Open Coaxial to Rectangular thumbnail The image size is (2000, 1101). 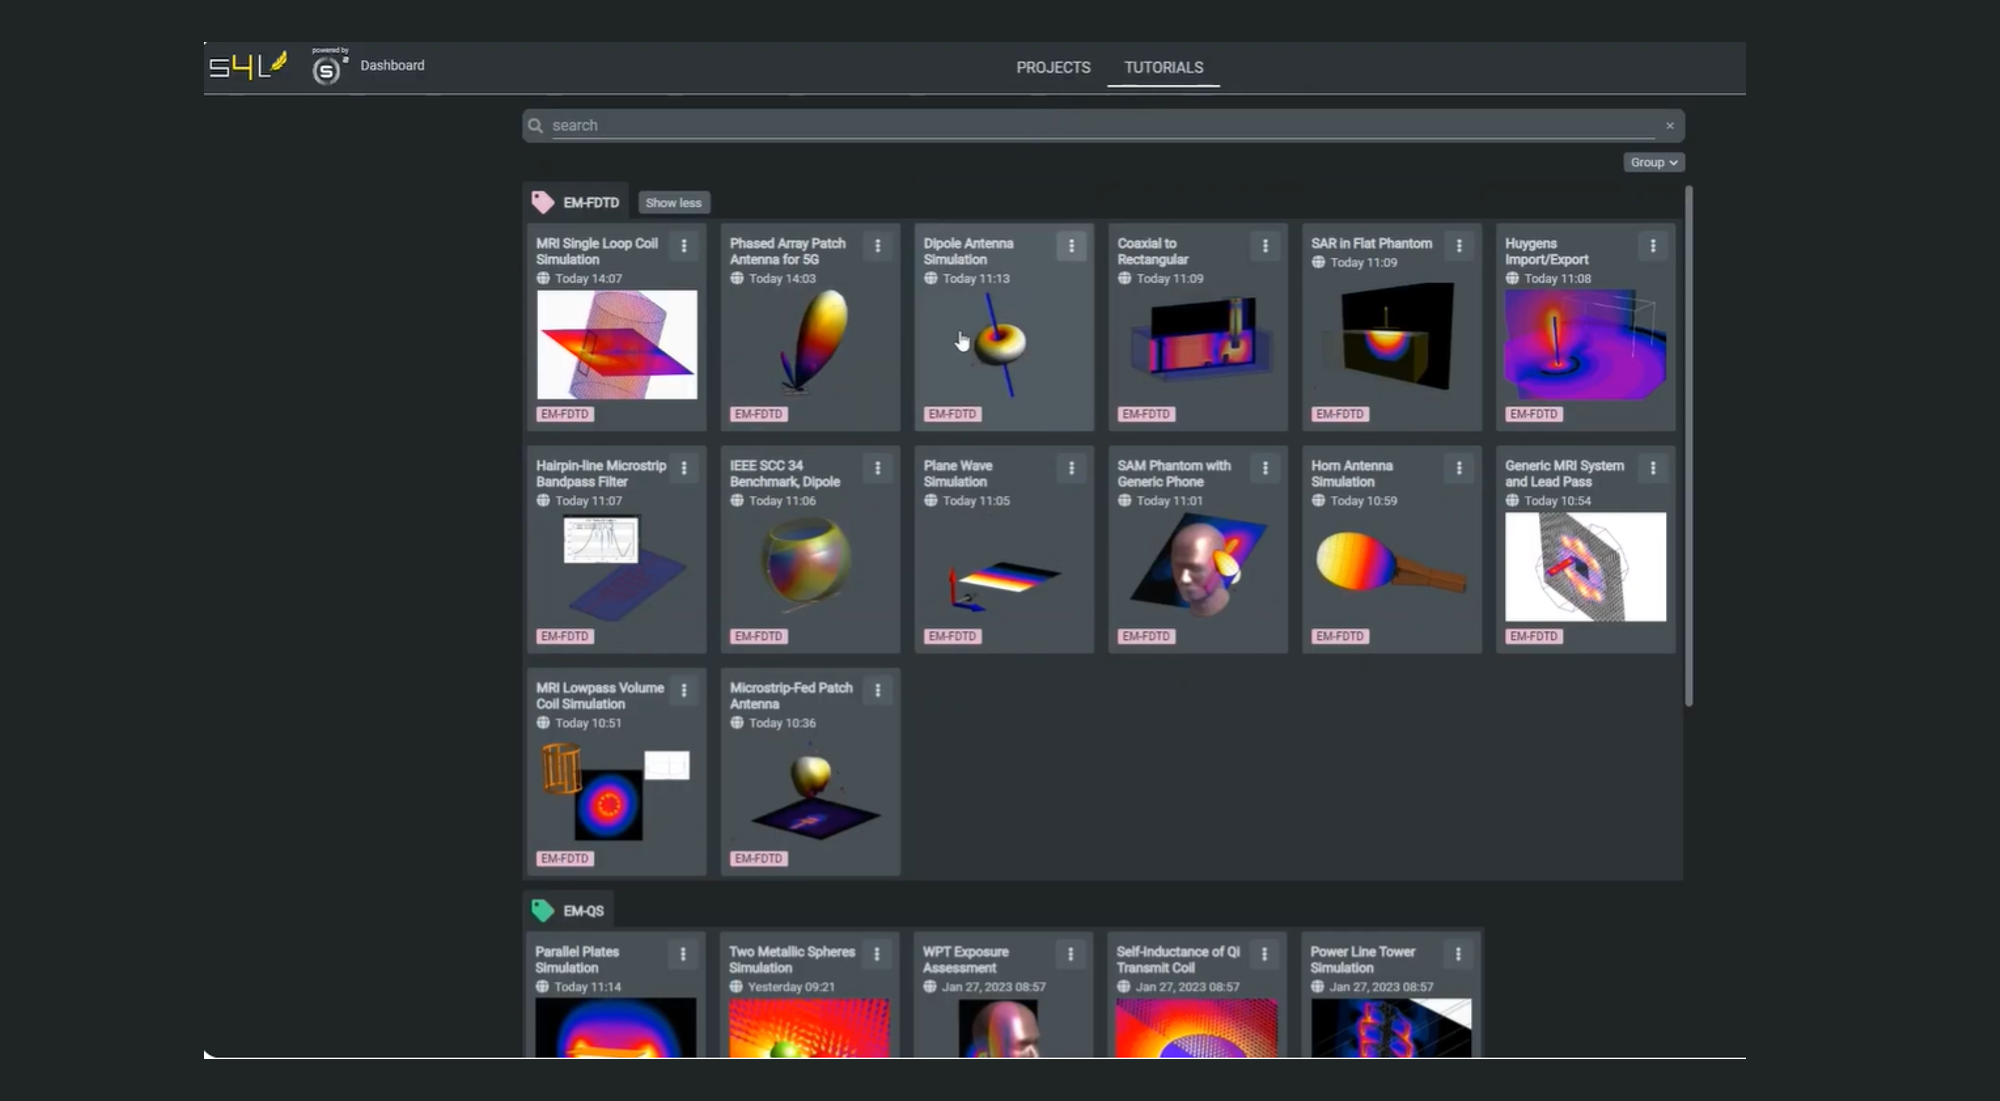1198,345
